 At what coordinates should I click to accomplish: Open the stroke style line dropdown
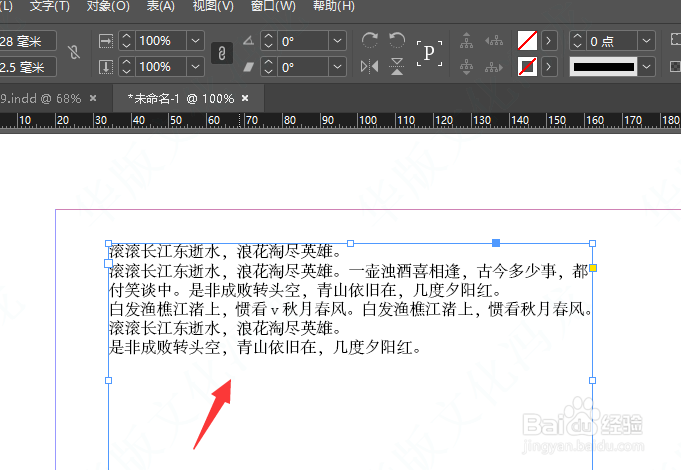(647, 67)
